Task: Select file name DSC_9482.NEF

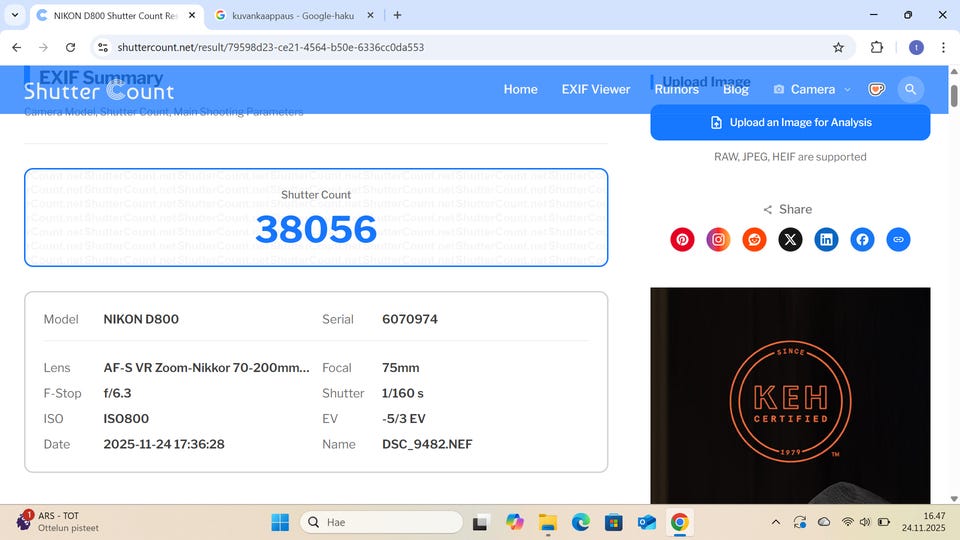Action: click(x=427, y=444)
